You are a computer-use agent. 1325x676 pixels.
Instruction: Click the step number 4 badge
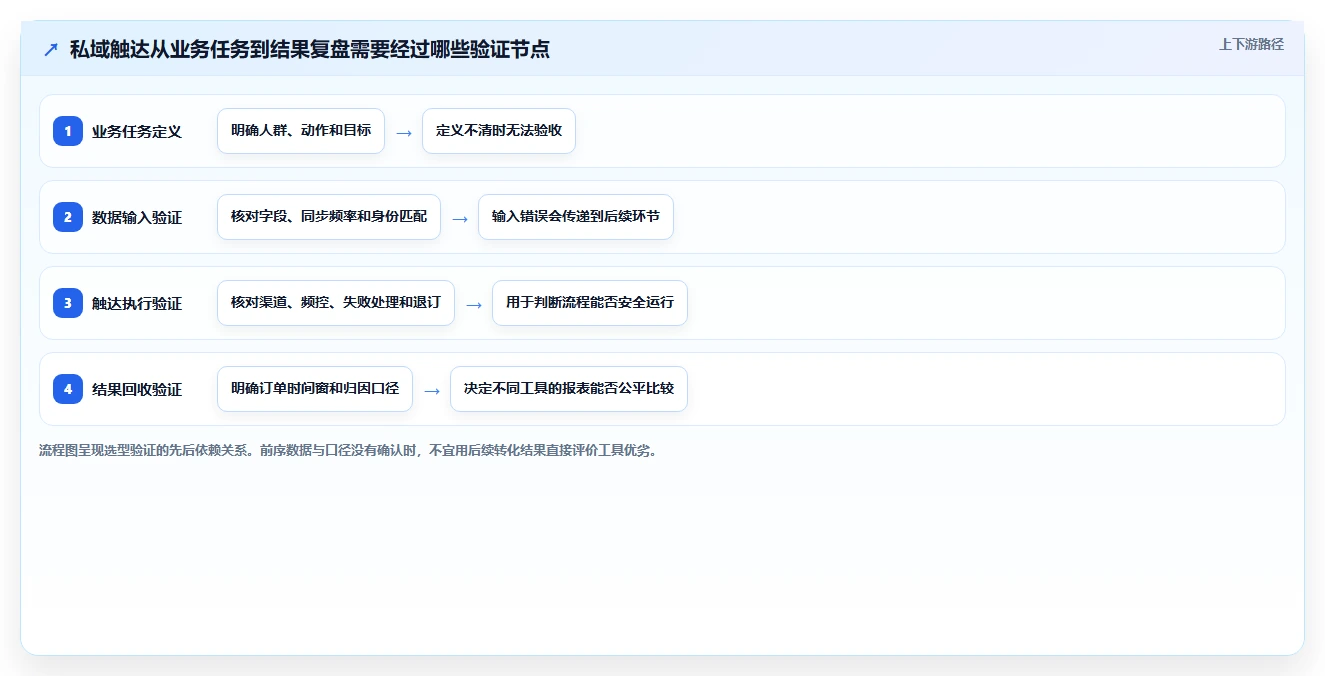[68, 389]
